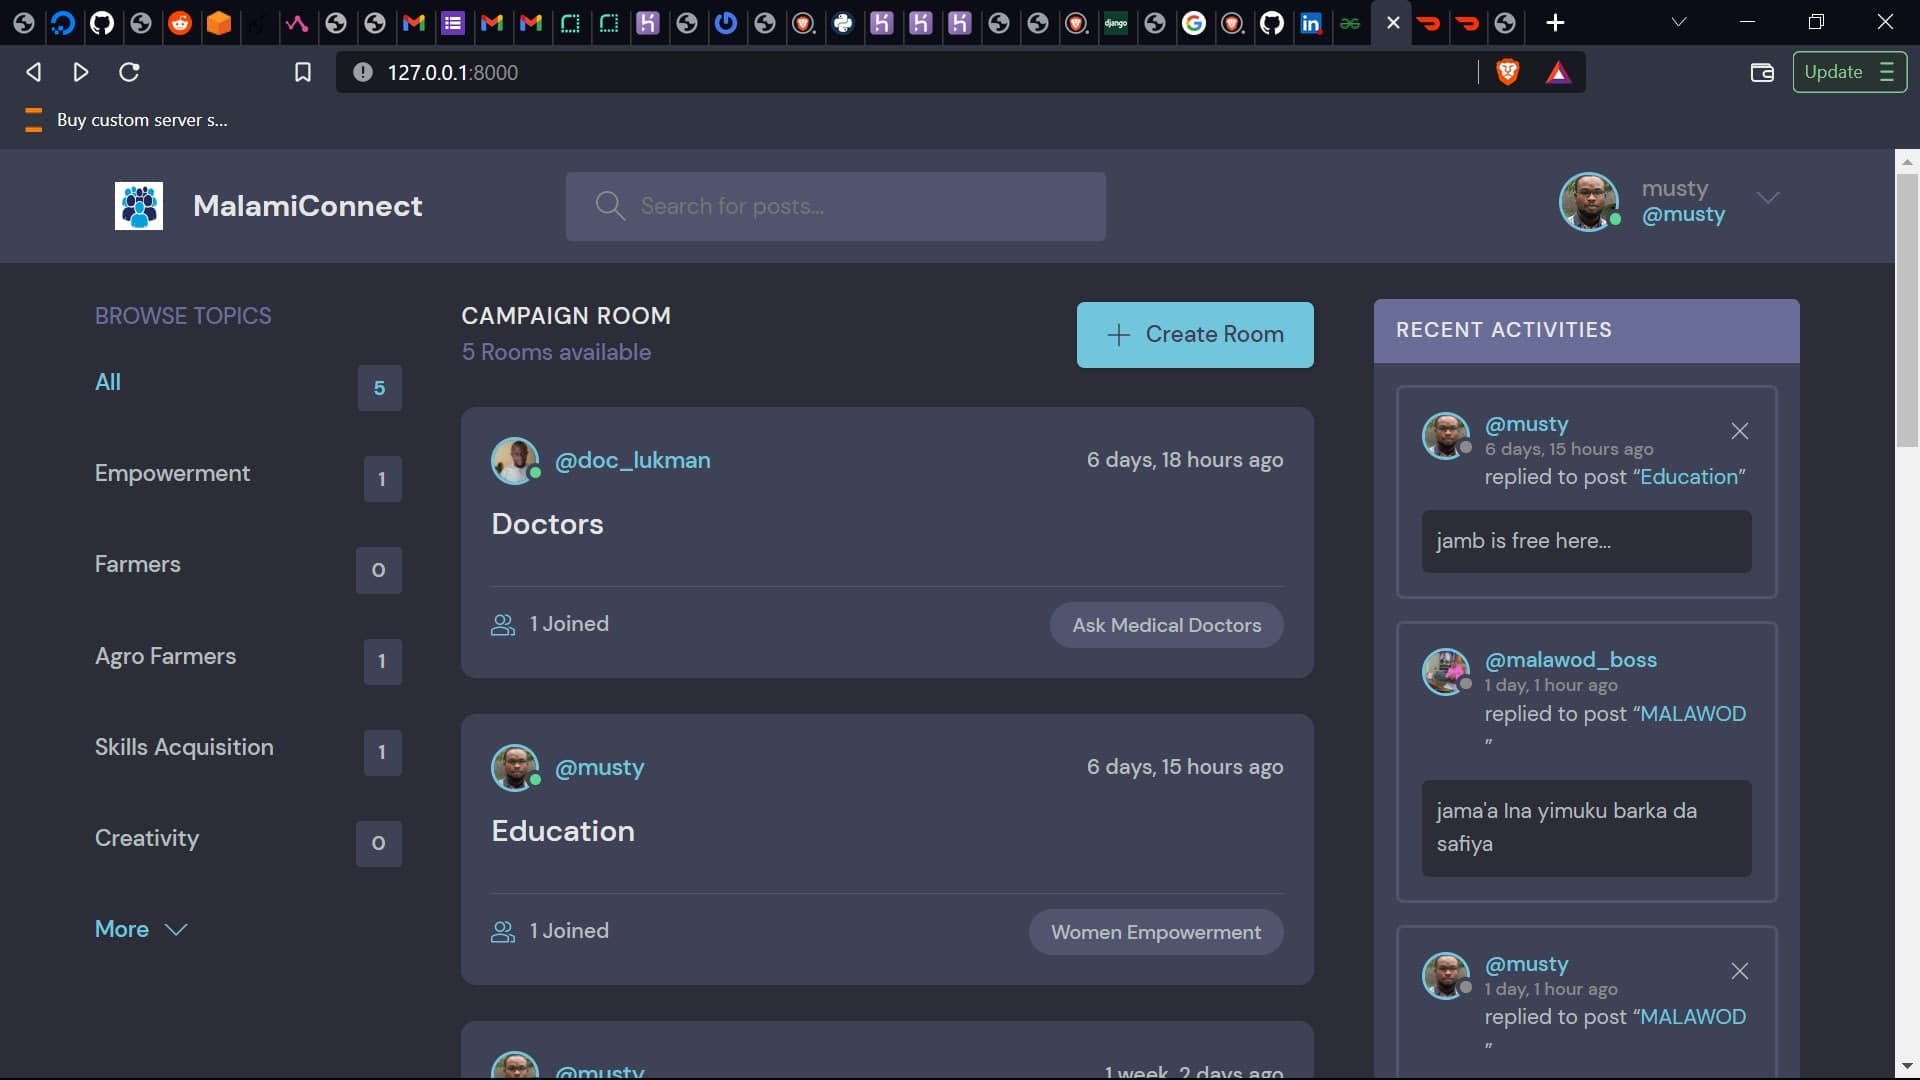Click the Ask Medical Doctors button
Image resolution: width=1920 pixels, height=1080 pixels.
[1166, 624]
